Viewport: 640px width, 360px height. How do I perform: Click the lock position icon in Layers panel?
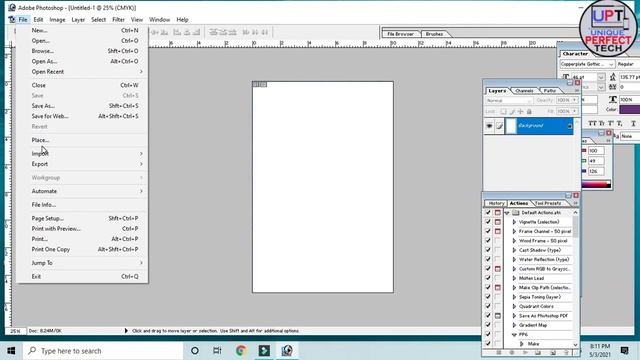click(x=520, y=111)
